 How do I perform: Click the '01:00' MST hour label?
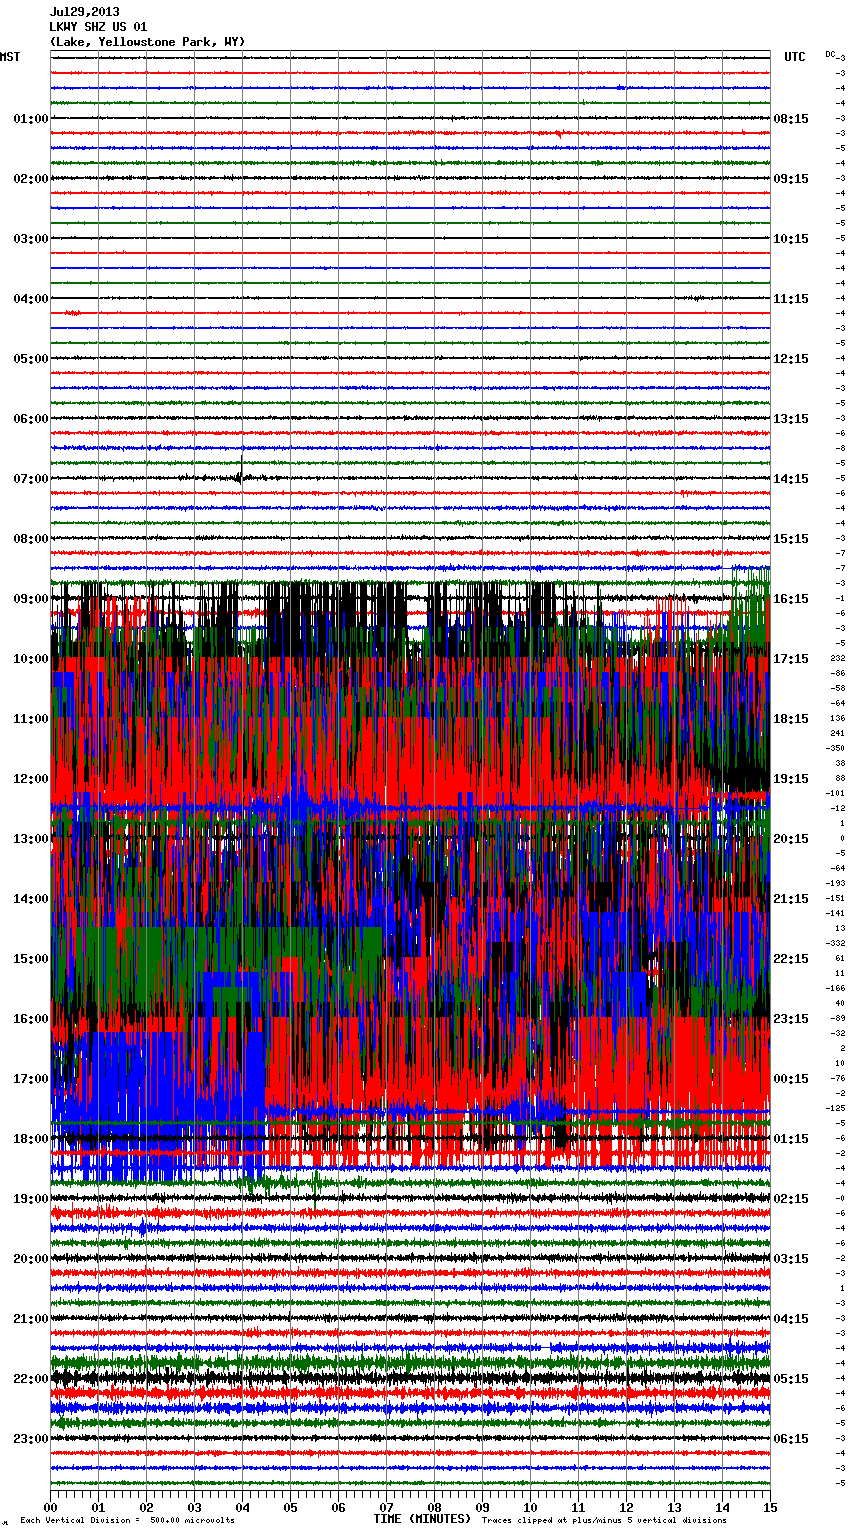30,119
